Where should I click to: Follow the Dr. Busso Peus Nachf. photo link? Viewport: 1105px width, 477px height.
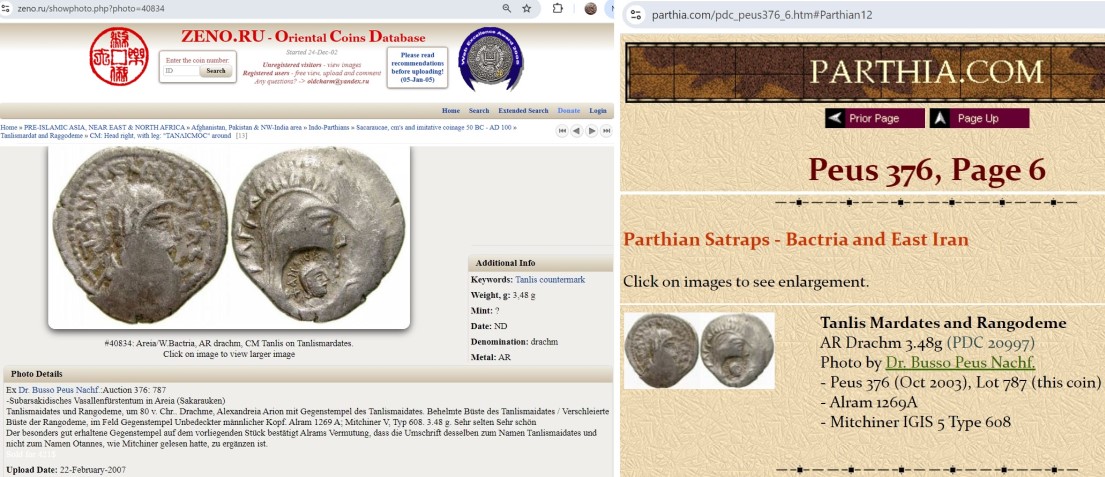[960, 362]
